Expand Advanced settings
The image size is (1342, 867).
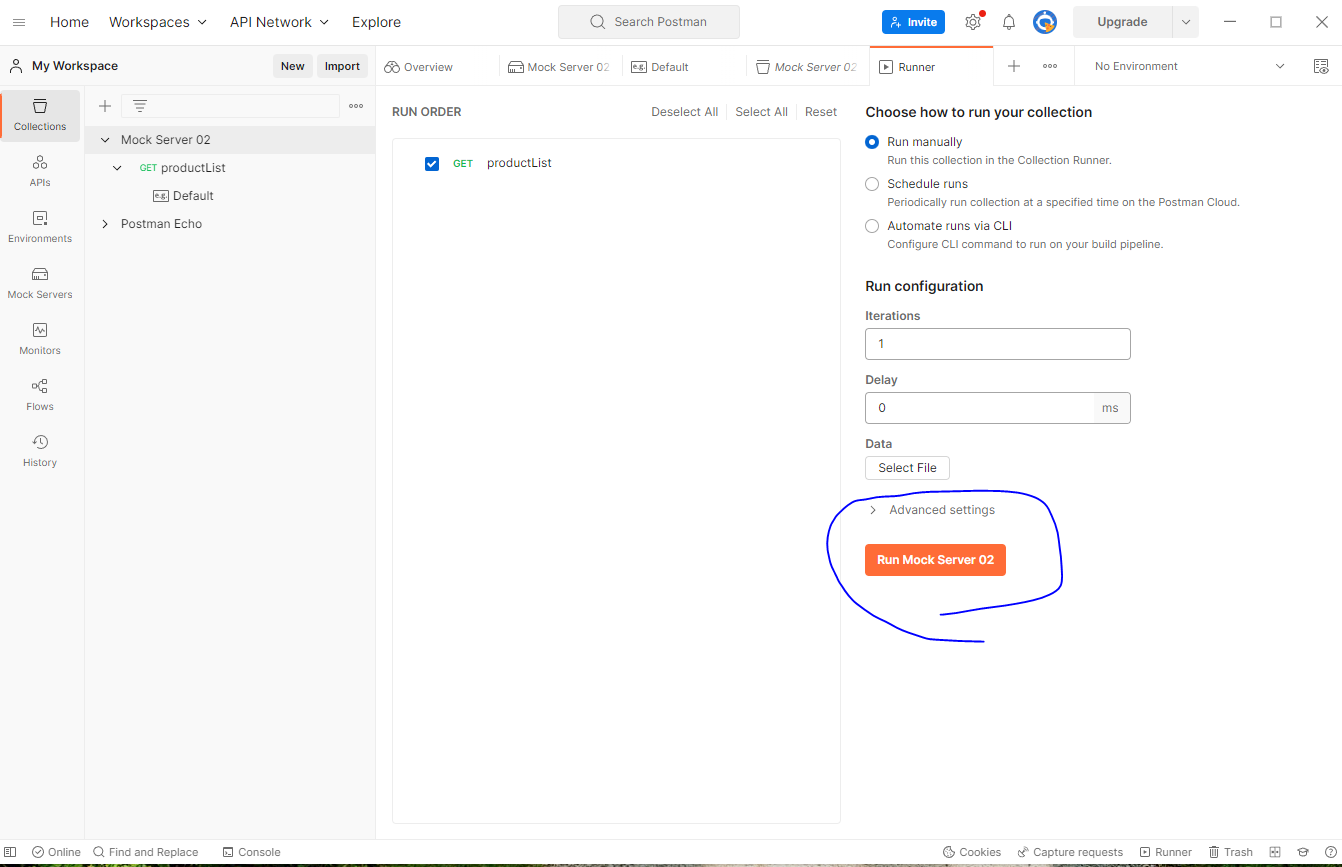click(932, 510)
